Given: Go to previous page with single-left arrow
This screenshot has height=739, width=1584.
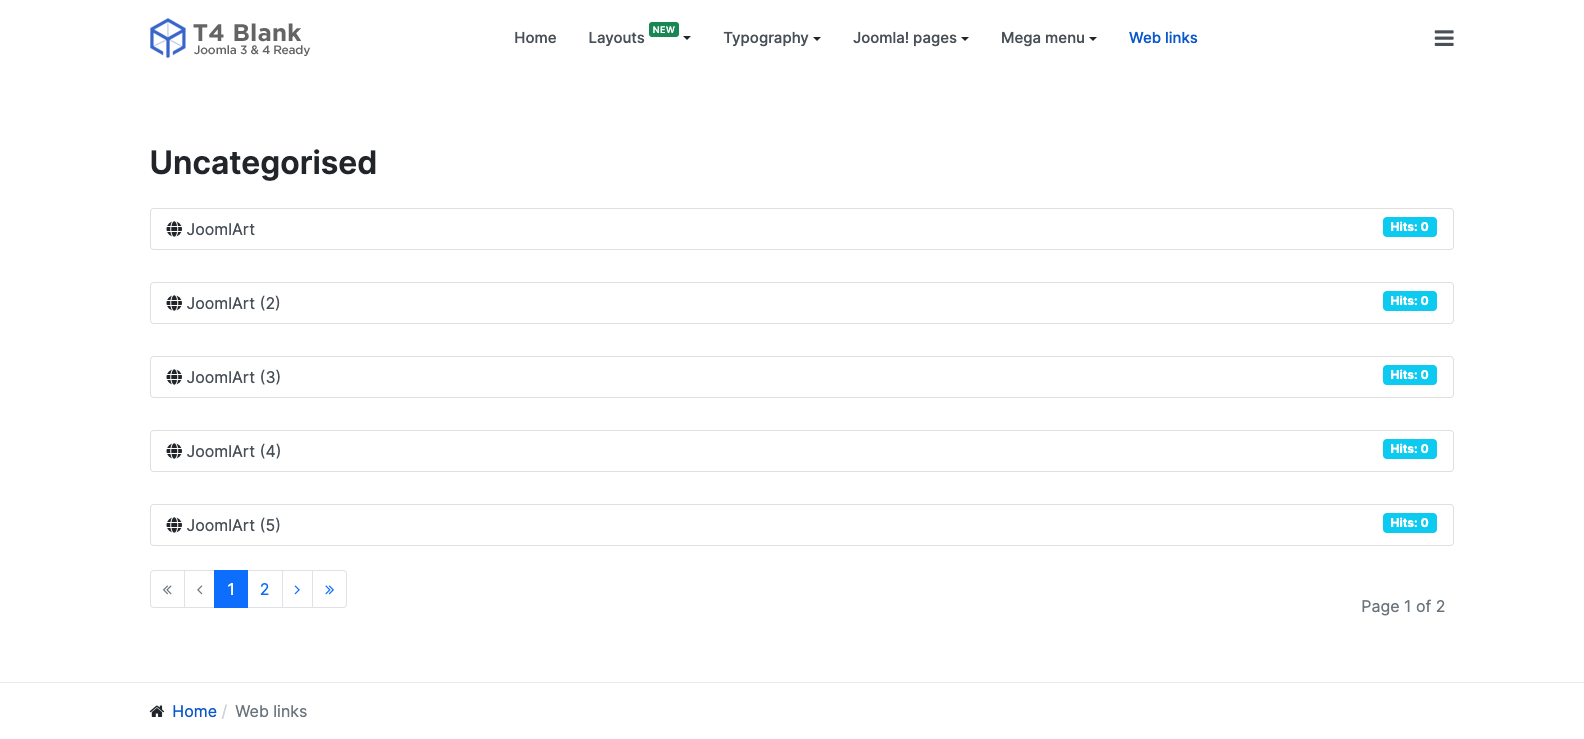Looking at the screenshot, I should 199,589.
